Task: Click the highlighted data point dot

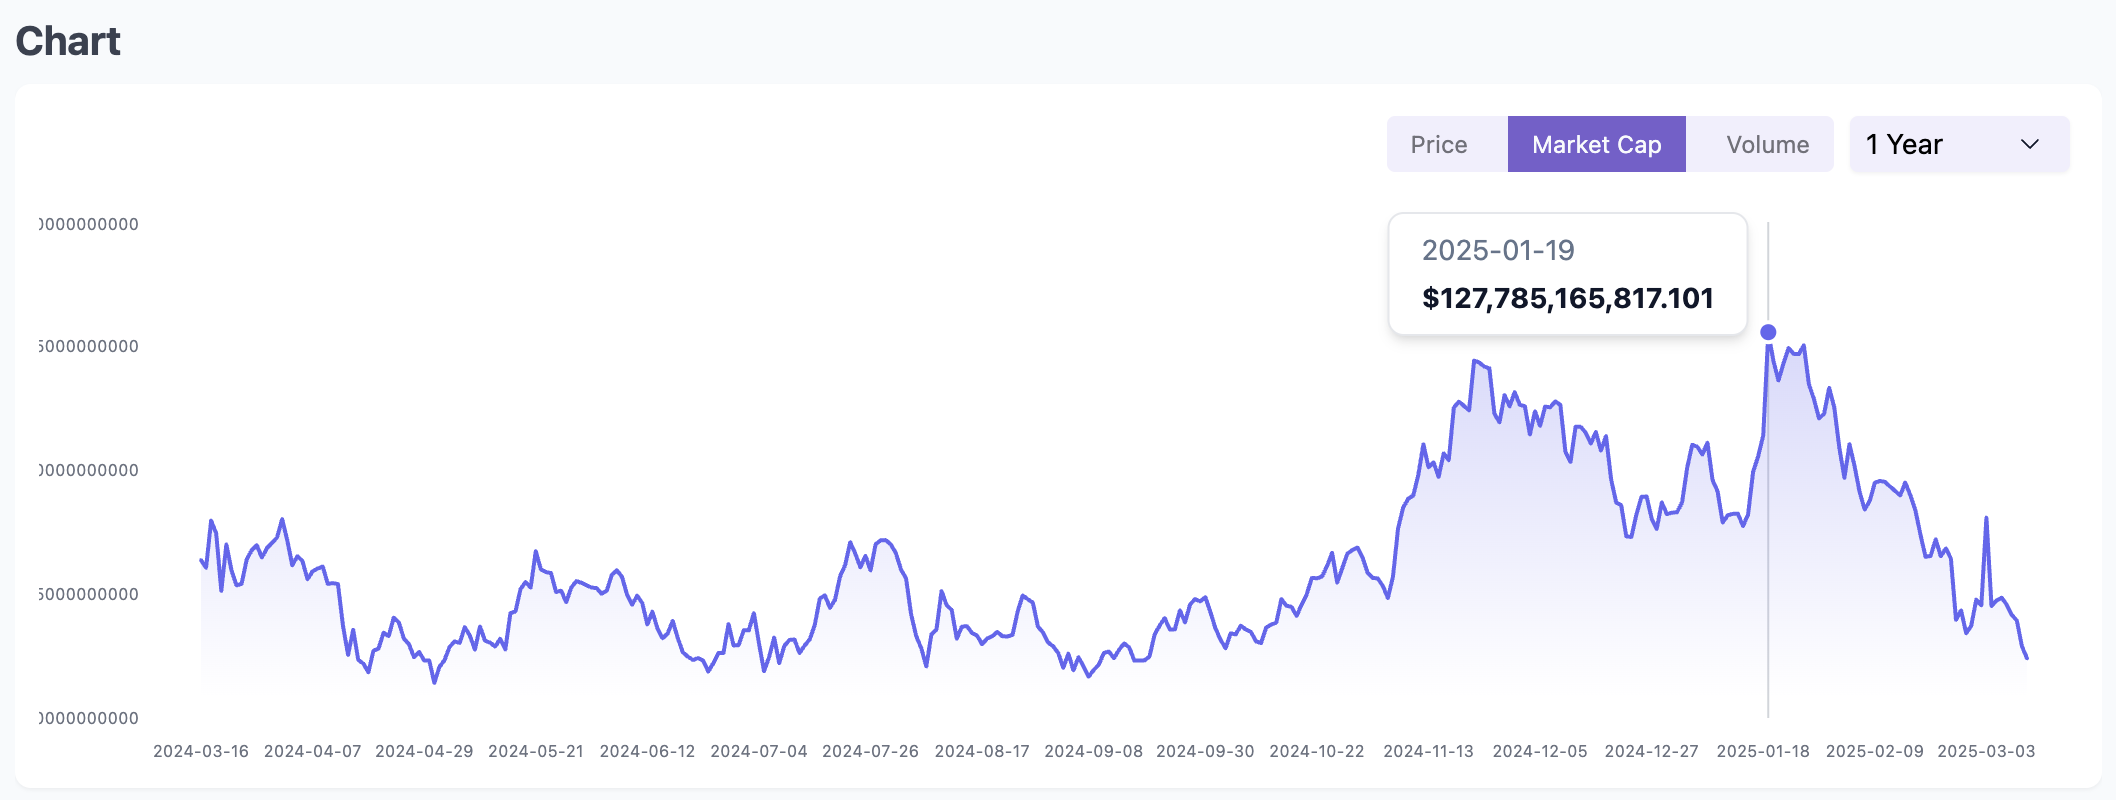Action: coord(1768,332)
